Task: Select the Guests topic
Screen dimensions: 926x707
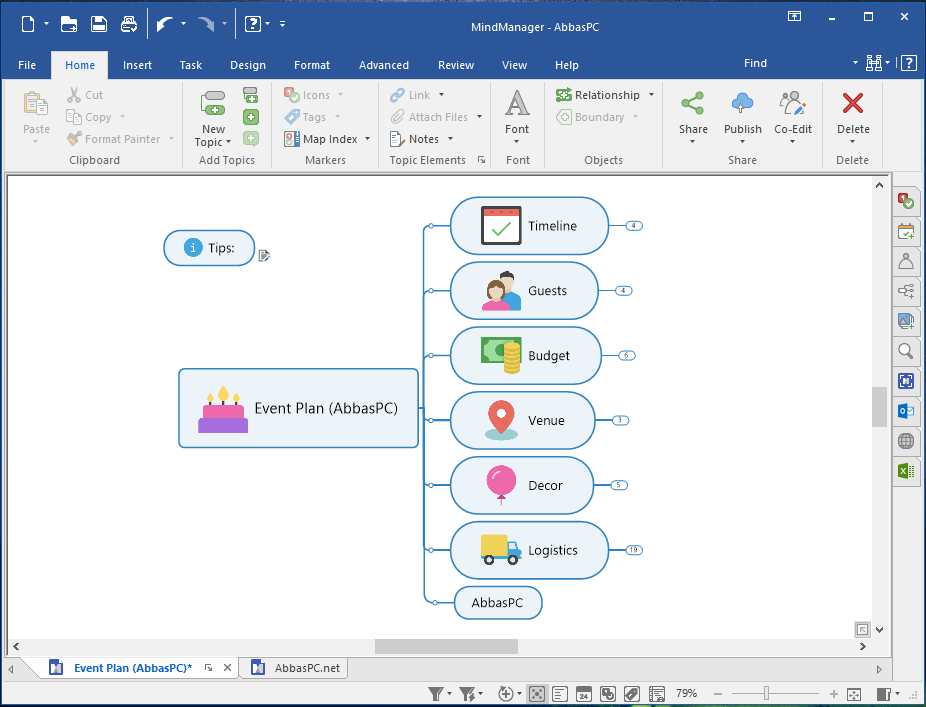Action: coord(524,291)
